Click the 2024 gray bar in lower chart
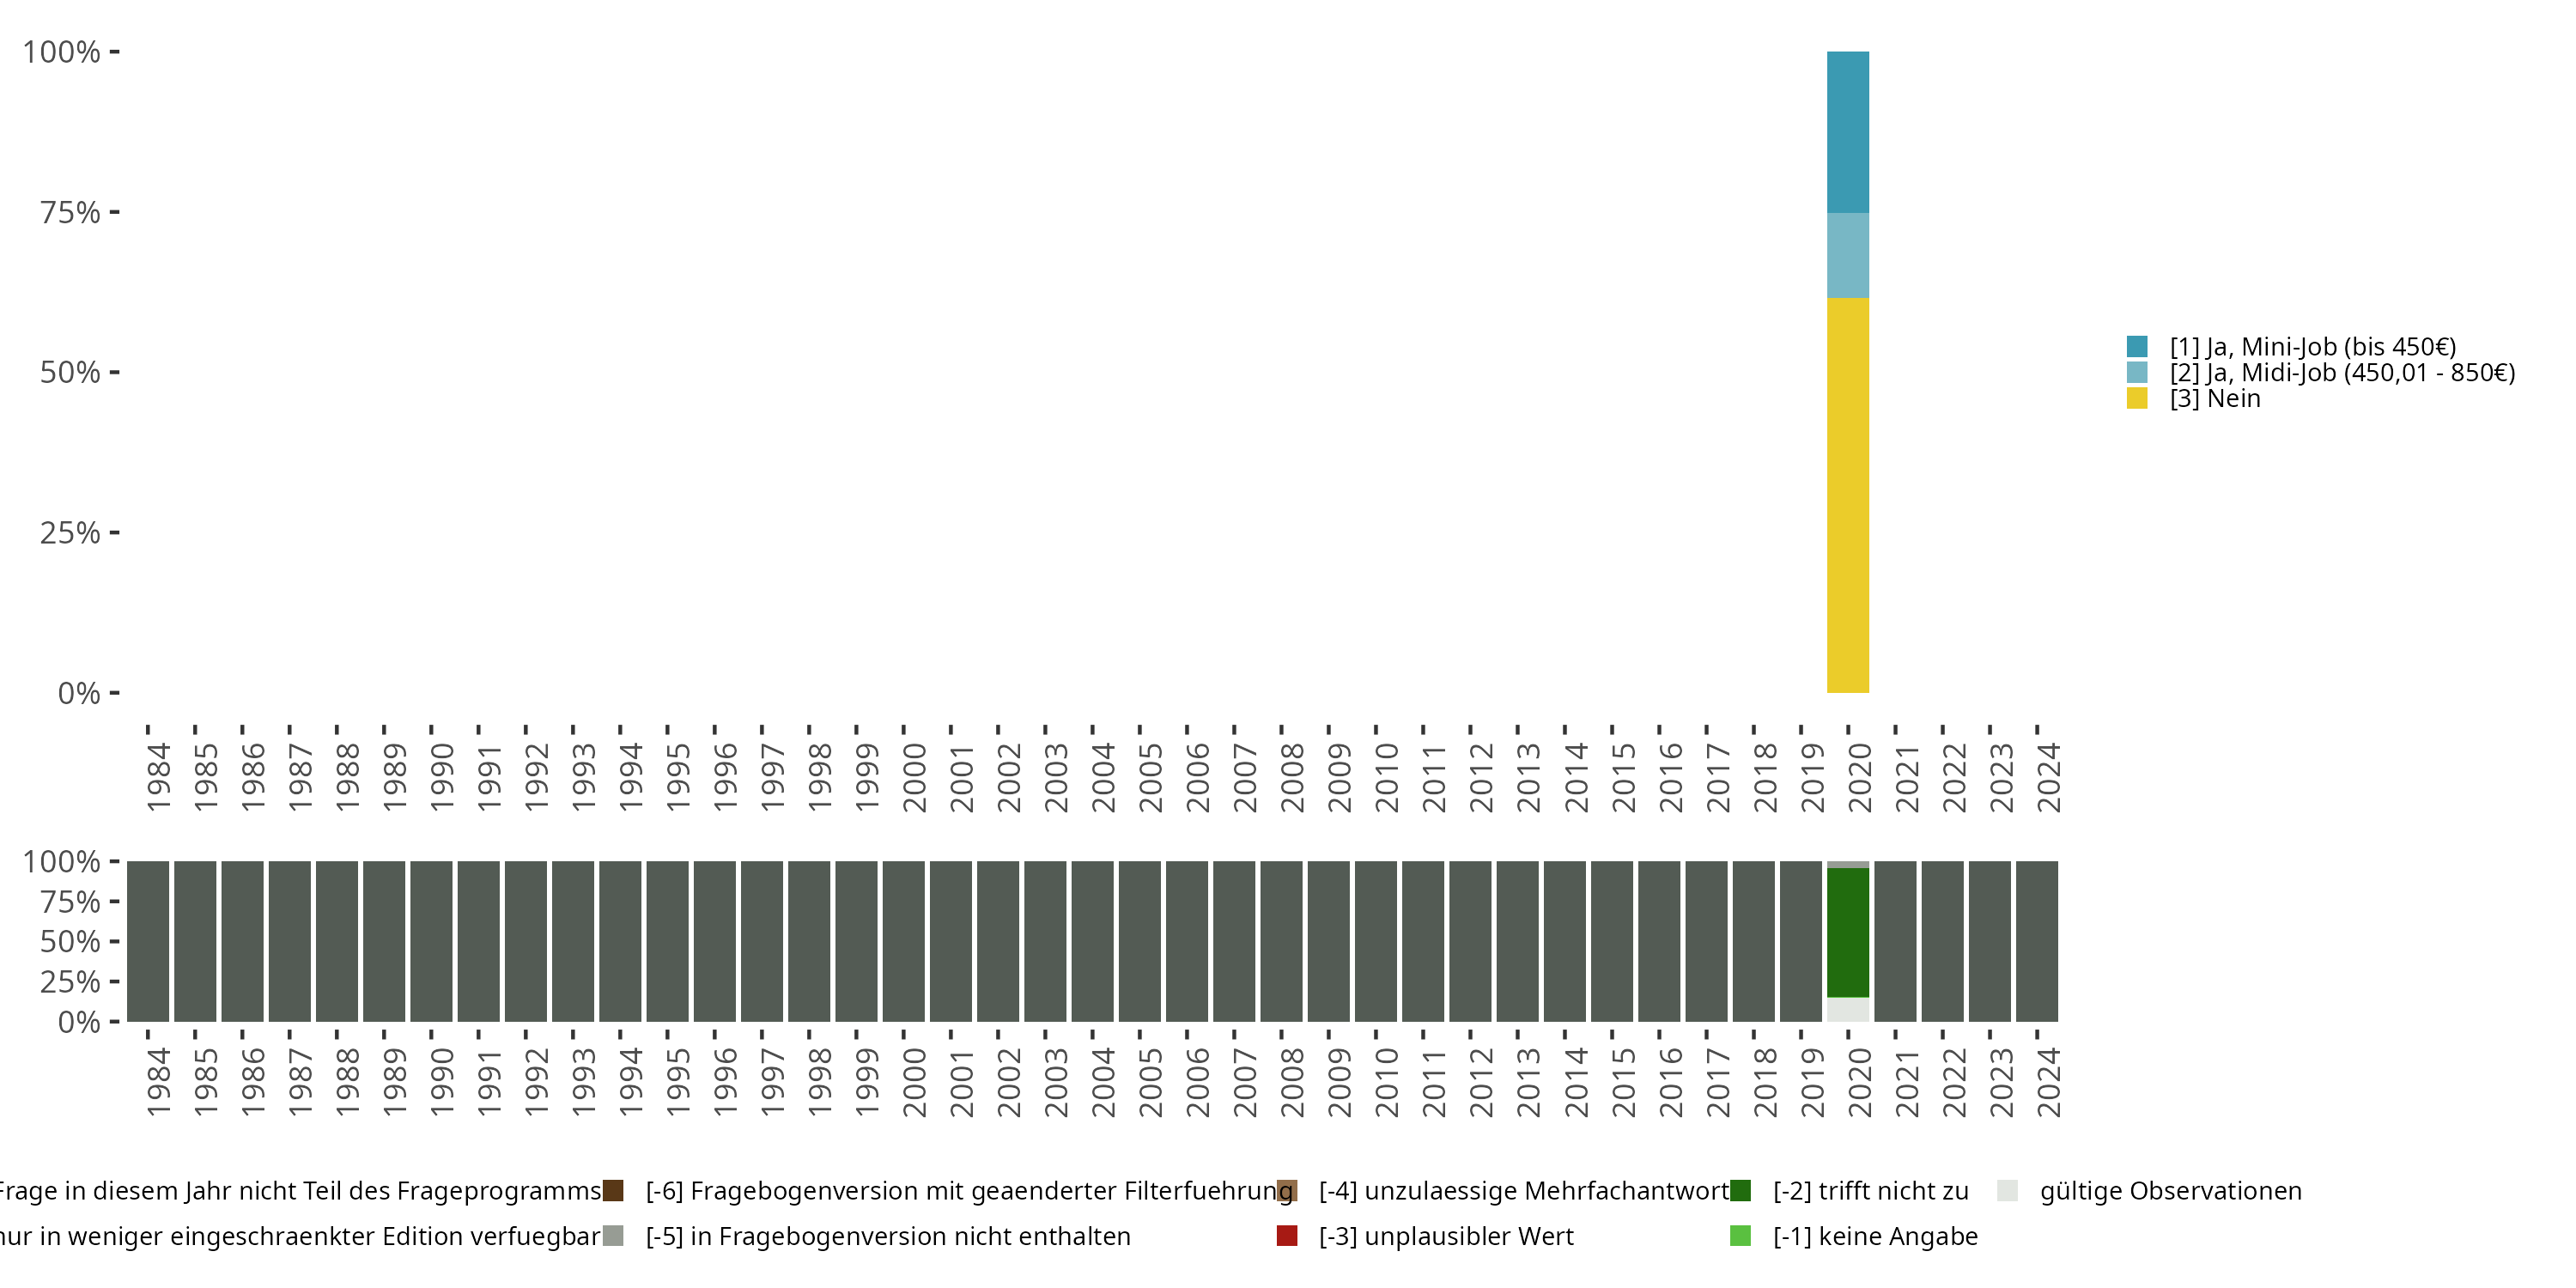2576x1288 pixels. 2037,941
